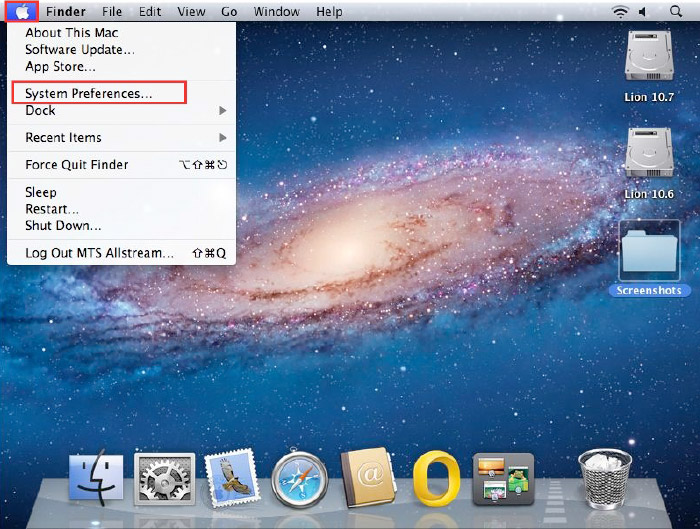Launch Safari compass in Dock

point(299,479)
